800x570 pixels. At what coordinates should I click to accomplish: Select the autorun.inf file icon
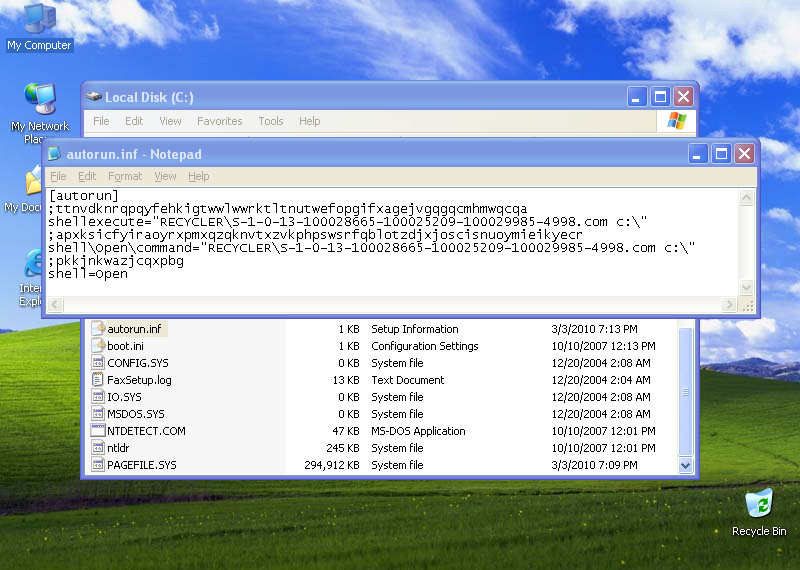pos(98,329)
